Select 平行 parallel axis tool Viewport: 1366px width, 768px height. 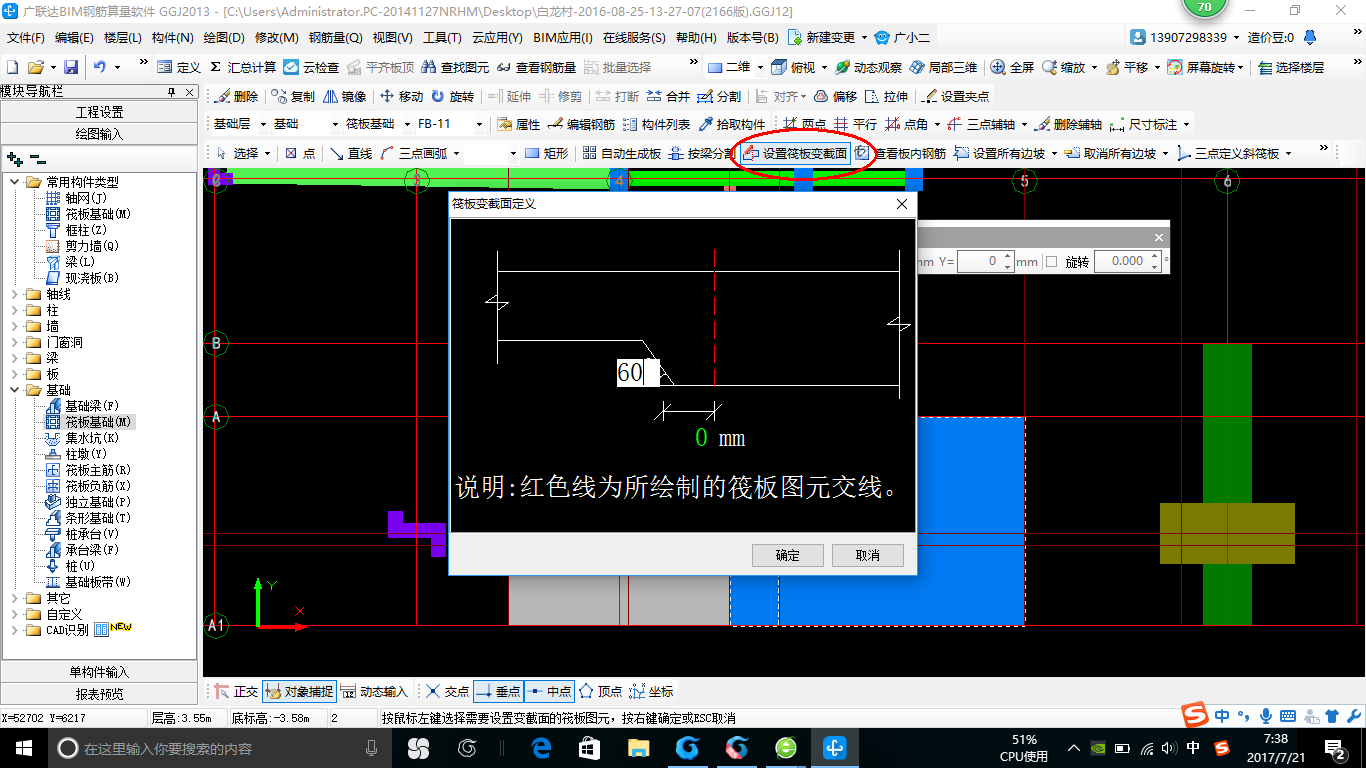point(855,125)
